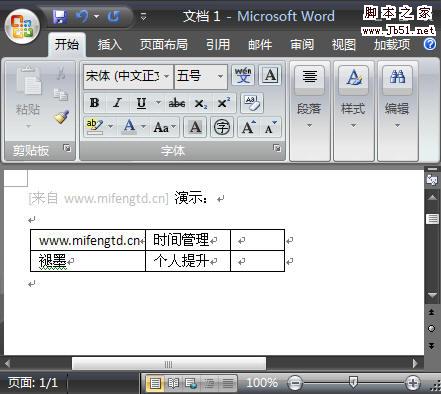Open the 剪贴板 dialog launcher
This screenshot has height=394, width=441.
click(x=67, y=148)
